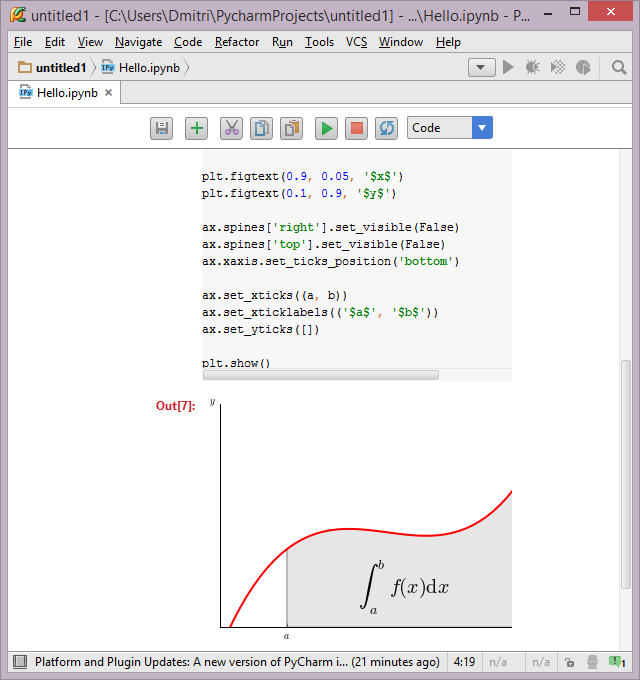640x680 pixels.
Task: Cut the cell using scissors icon
Action: [x=231, y=128]
